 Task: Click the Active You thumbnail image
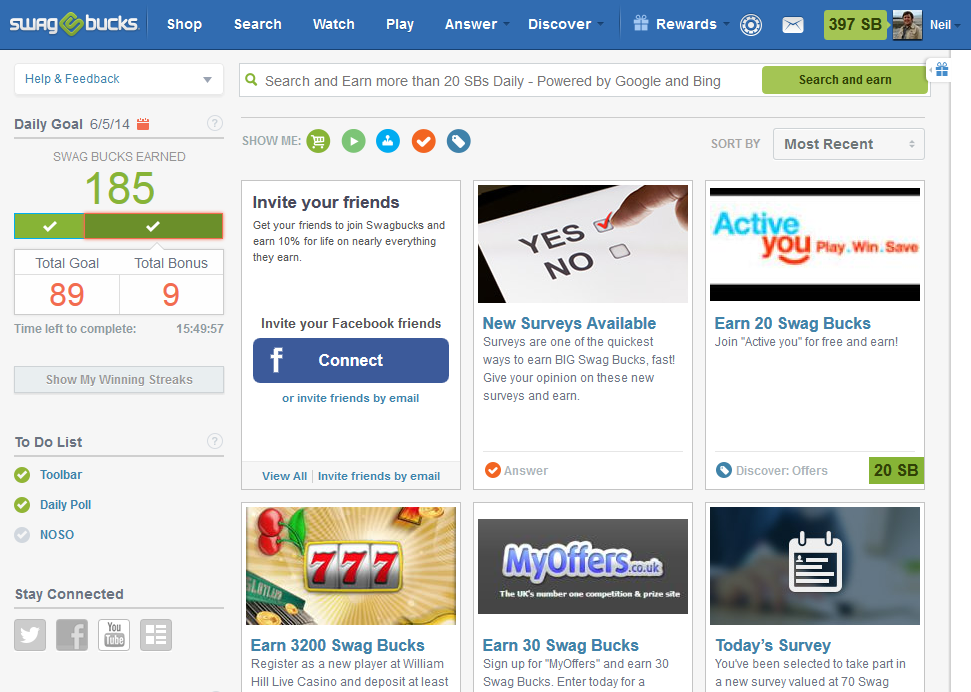pos(815,244)
